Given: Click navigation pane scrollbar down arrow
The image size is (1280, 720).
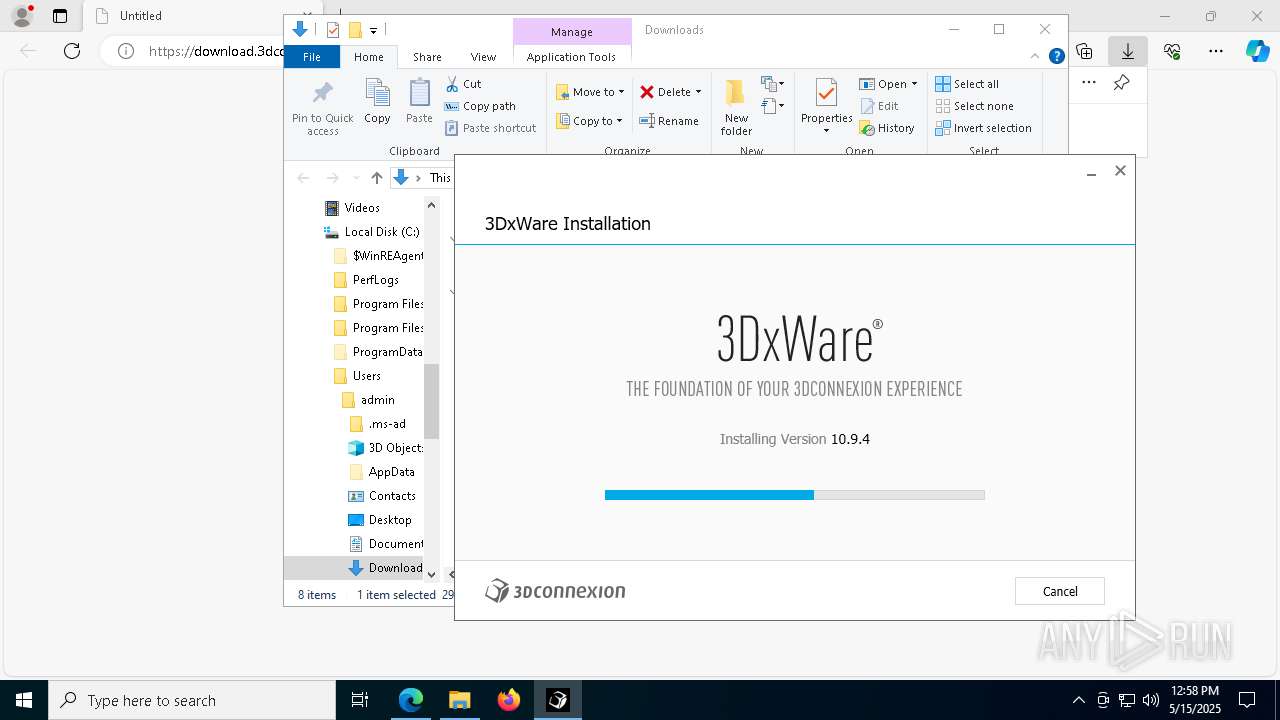Looking at the screenshot, I should pos(431,574).
